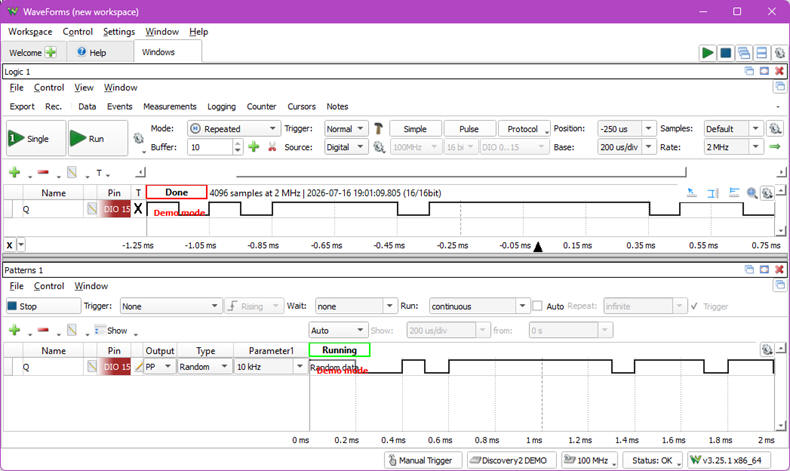Open the Settings menu
The height and width of the screenshot is (471, 790).
click(x=119, y=31)
